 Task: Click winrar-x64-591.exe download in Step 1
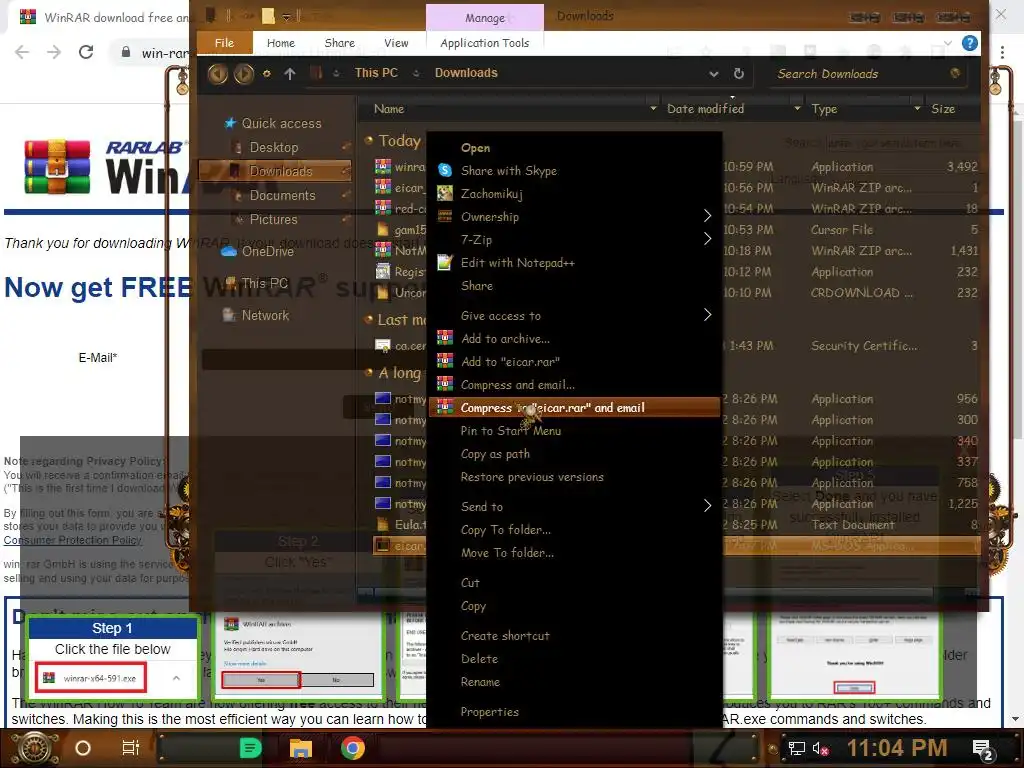tap(91, 678)
